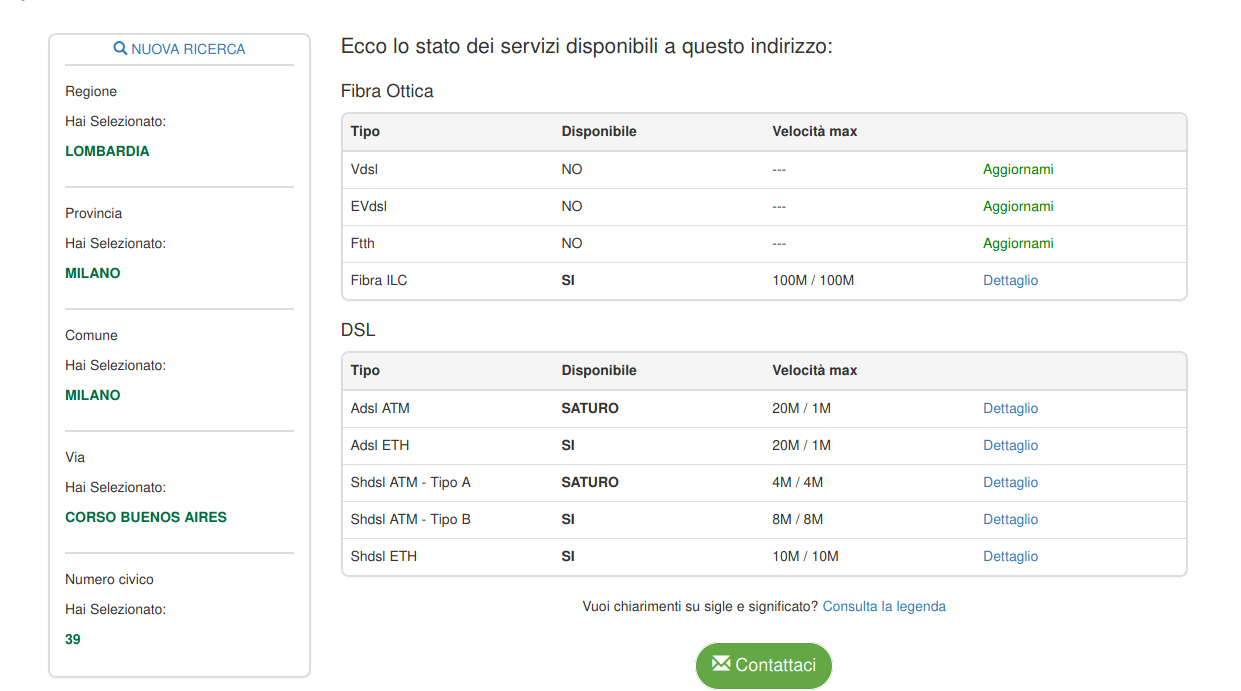Click the envelope icon on Contattaci button
The height and width of the screenshot is (691, 1241).
[721, 664]
